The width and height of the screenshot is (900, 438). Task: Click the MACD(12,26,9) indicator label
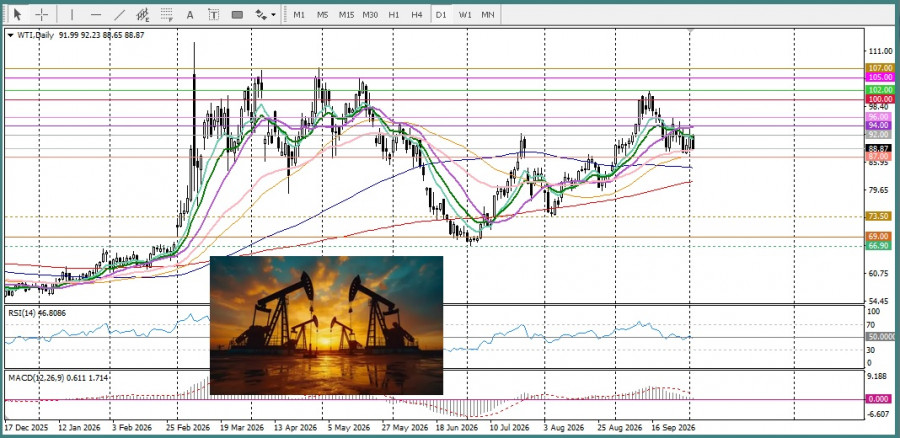pyautogui.click(x=58, y=378)
